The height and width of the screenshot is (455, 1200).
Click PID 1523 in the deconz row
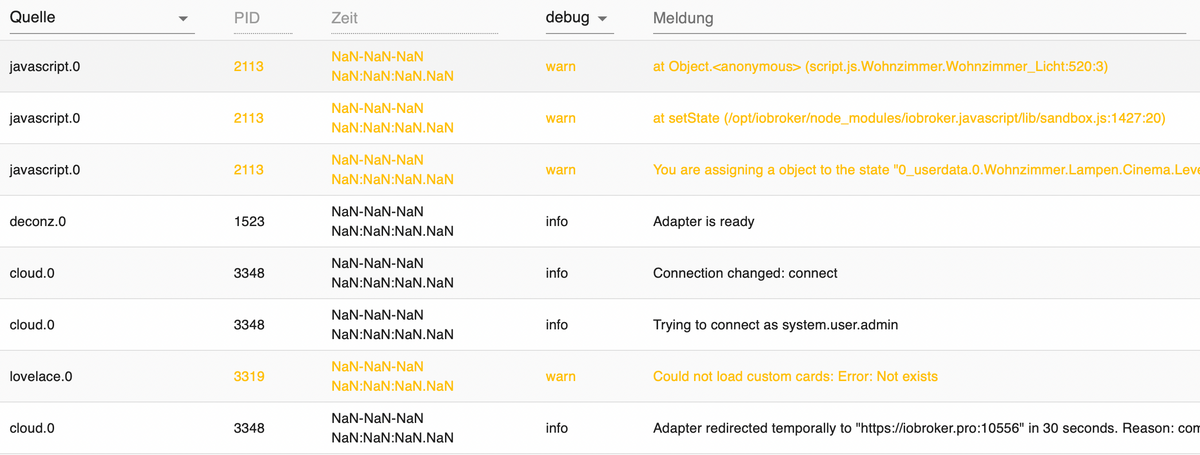(249, 221)
